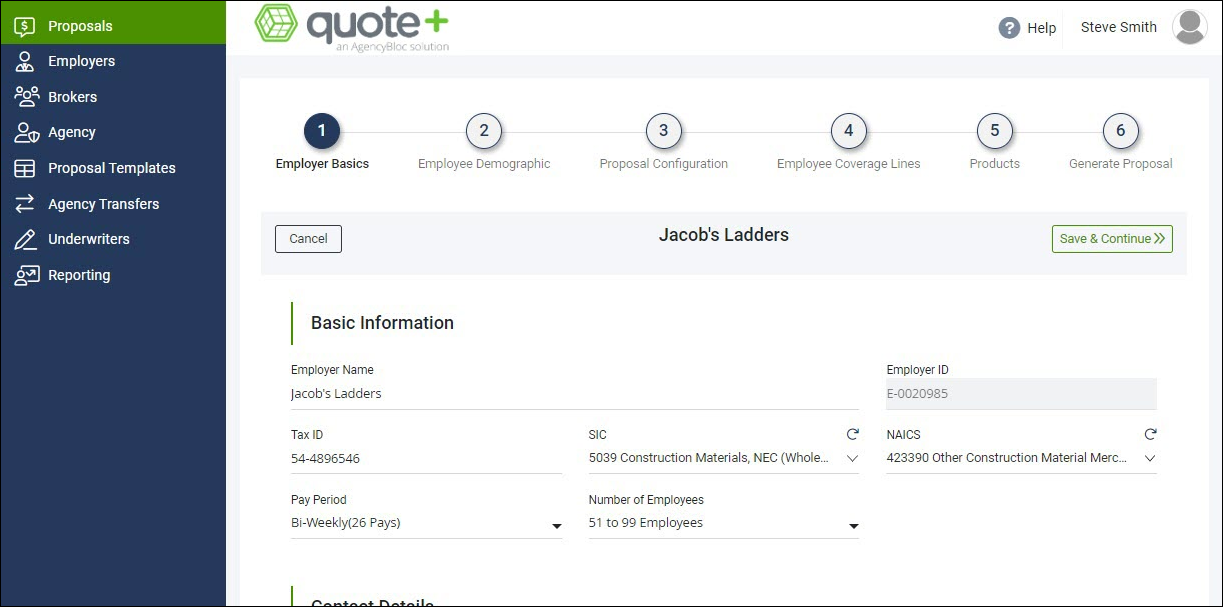Click the Help question mark icon

(1009, 28)
